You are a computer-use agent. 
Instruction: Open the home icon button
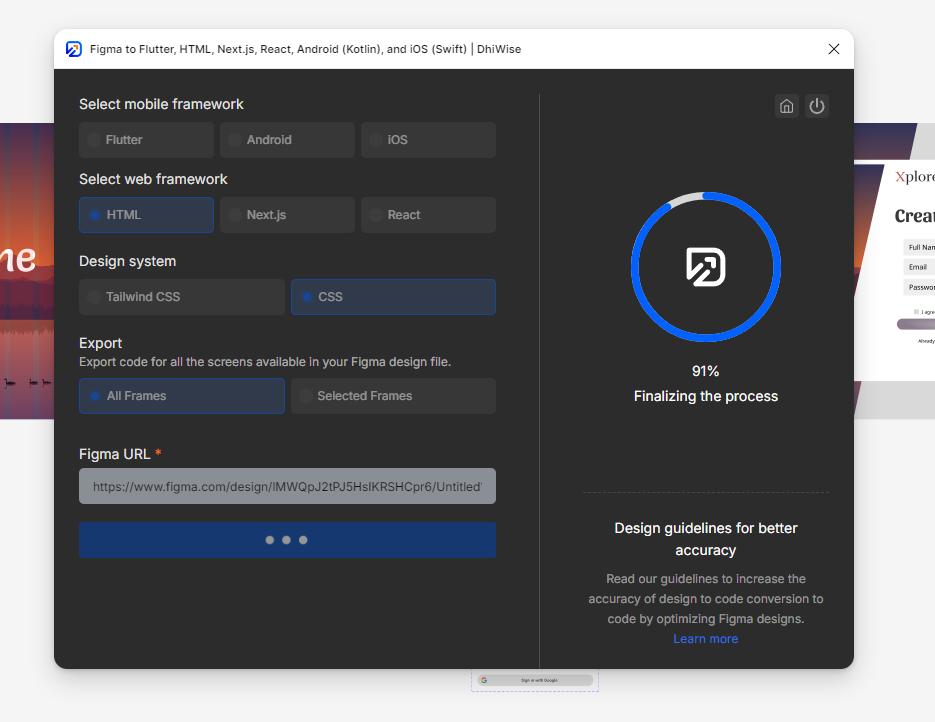coord(787,106)
